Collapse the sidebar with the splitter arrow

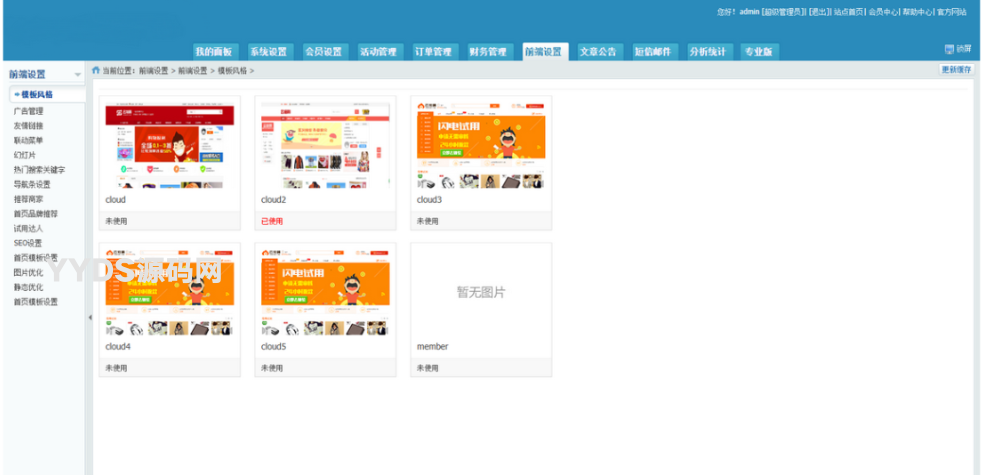pyautogui.click(x=89, y=317)
